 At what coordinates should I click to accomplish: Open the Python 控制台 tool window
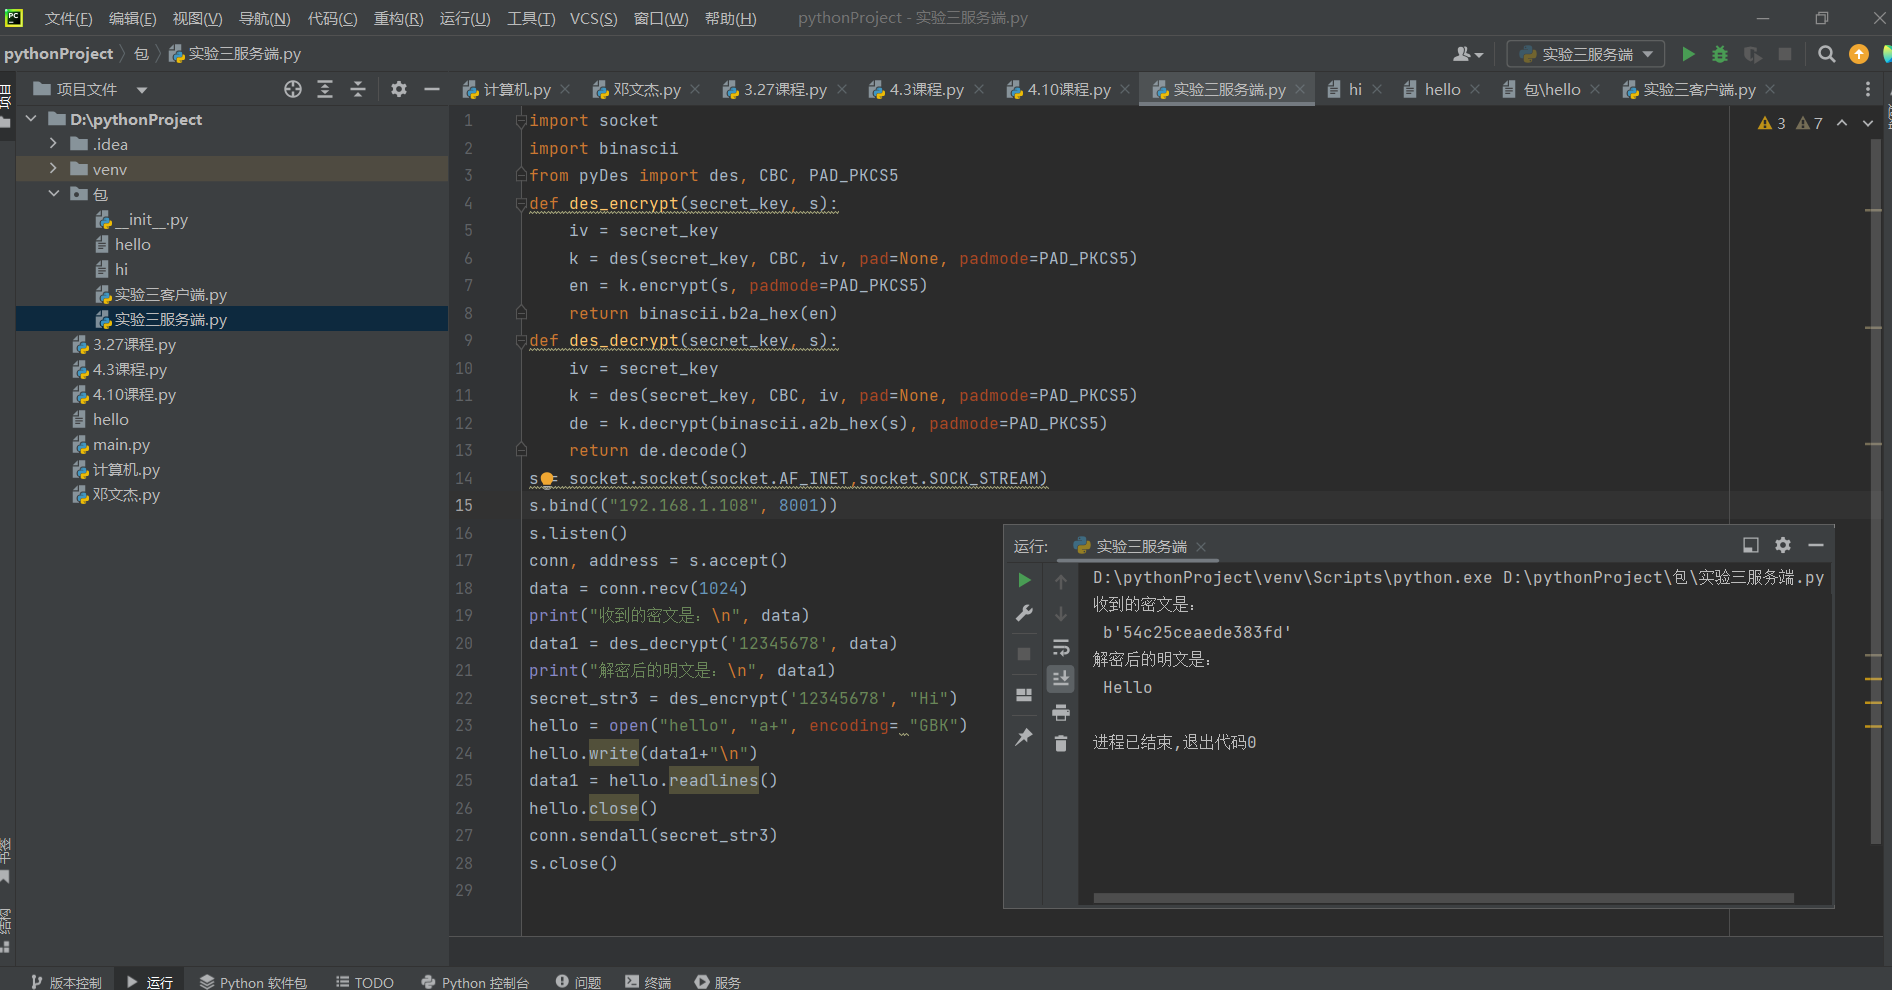pyautogui.click(x=475, y=982)
